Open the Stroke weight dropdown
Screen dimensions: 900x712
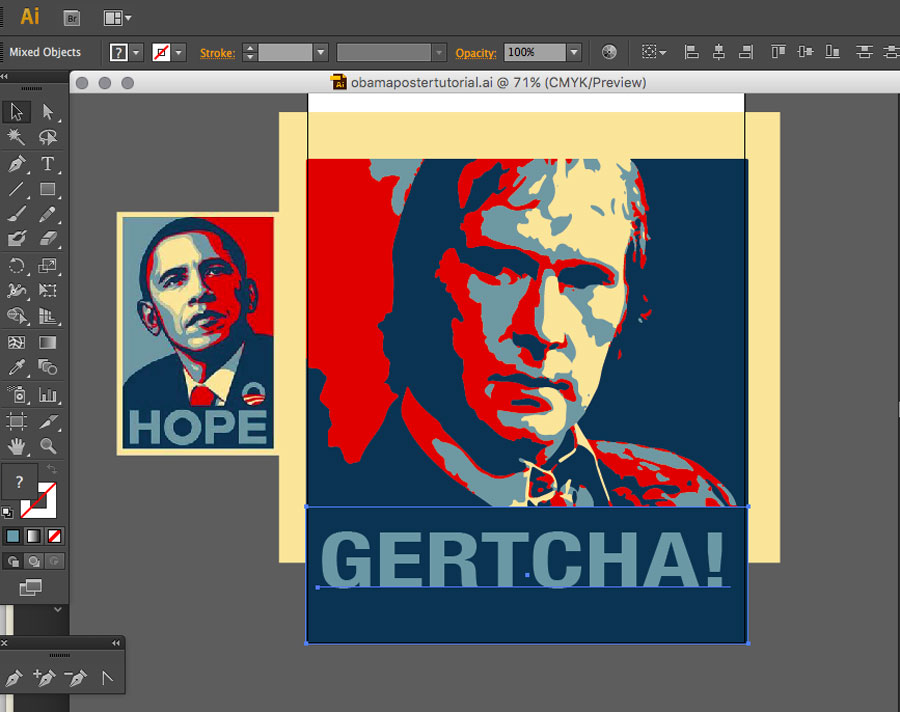pos(321,53)
